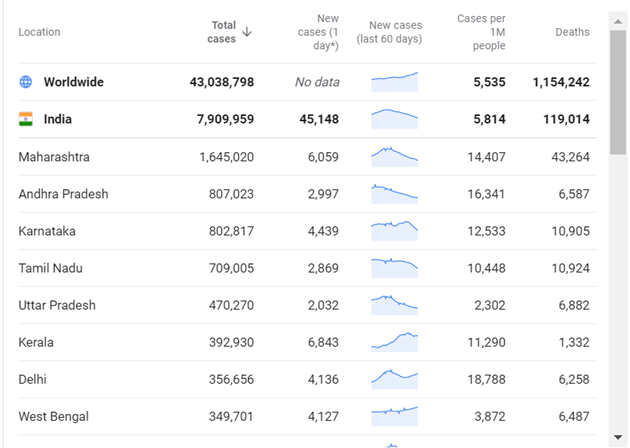630x448 pixels.
Task: Click the vertical scrollbar thumb
Action: tap(618, 85)
